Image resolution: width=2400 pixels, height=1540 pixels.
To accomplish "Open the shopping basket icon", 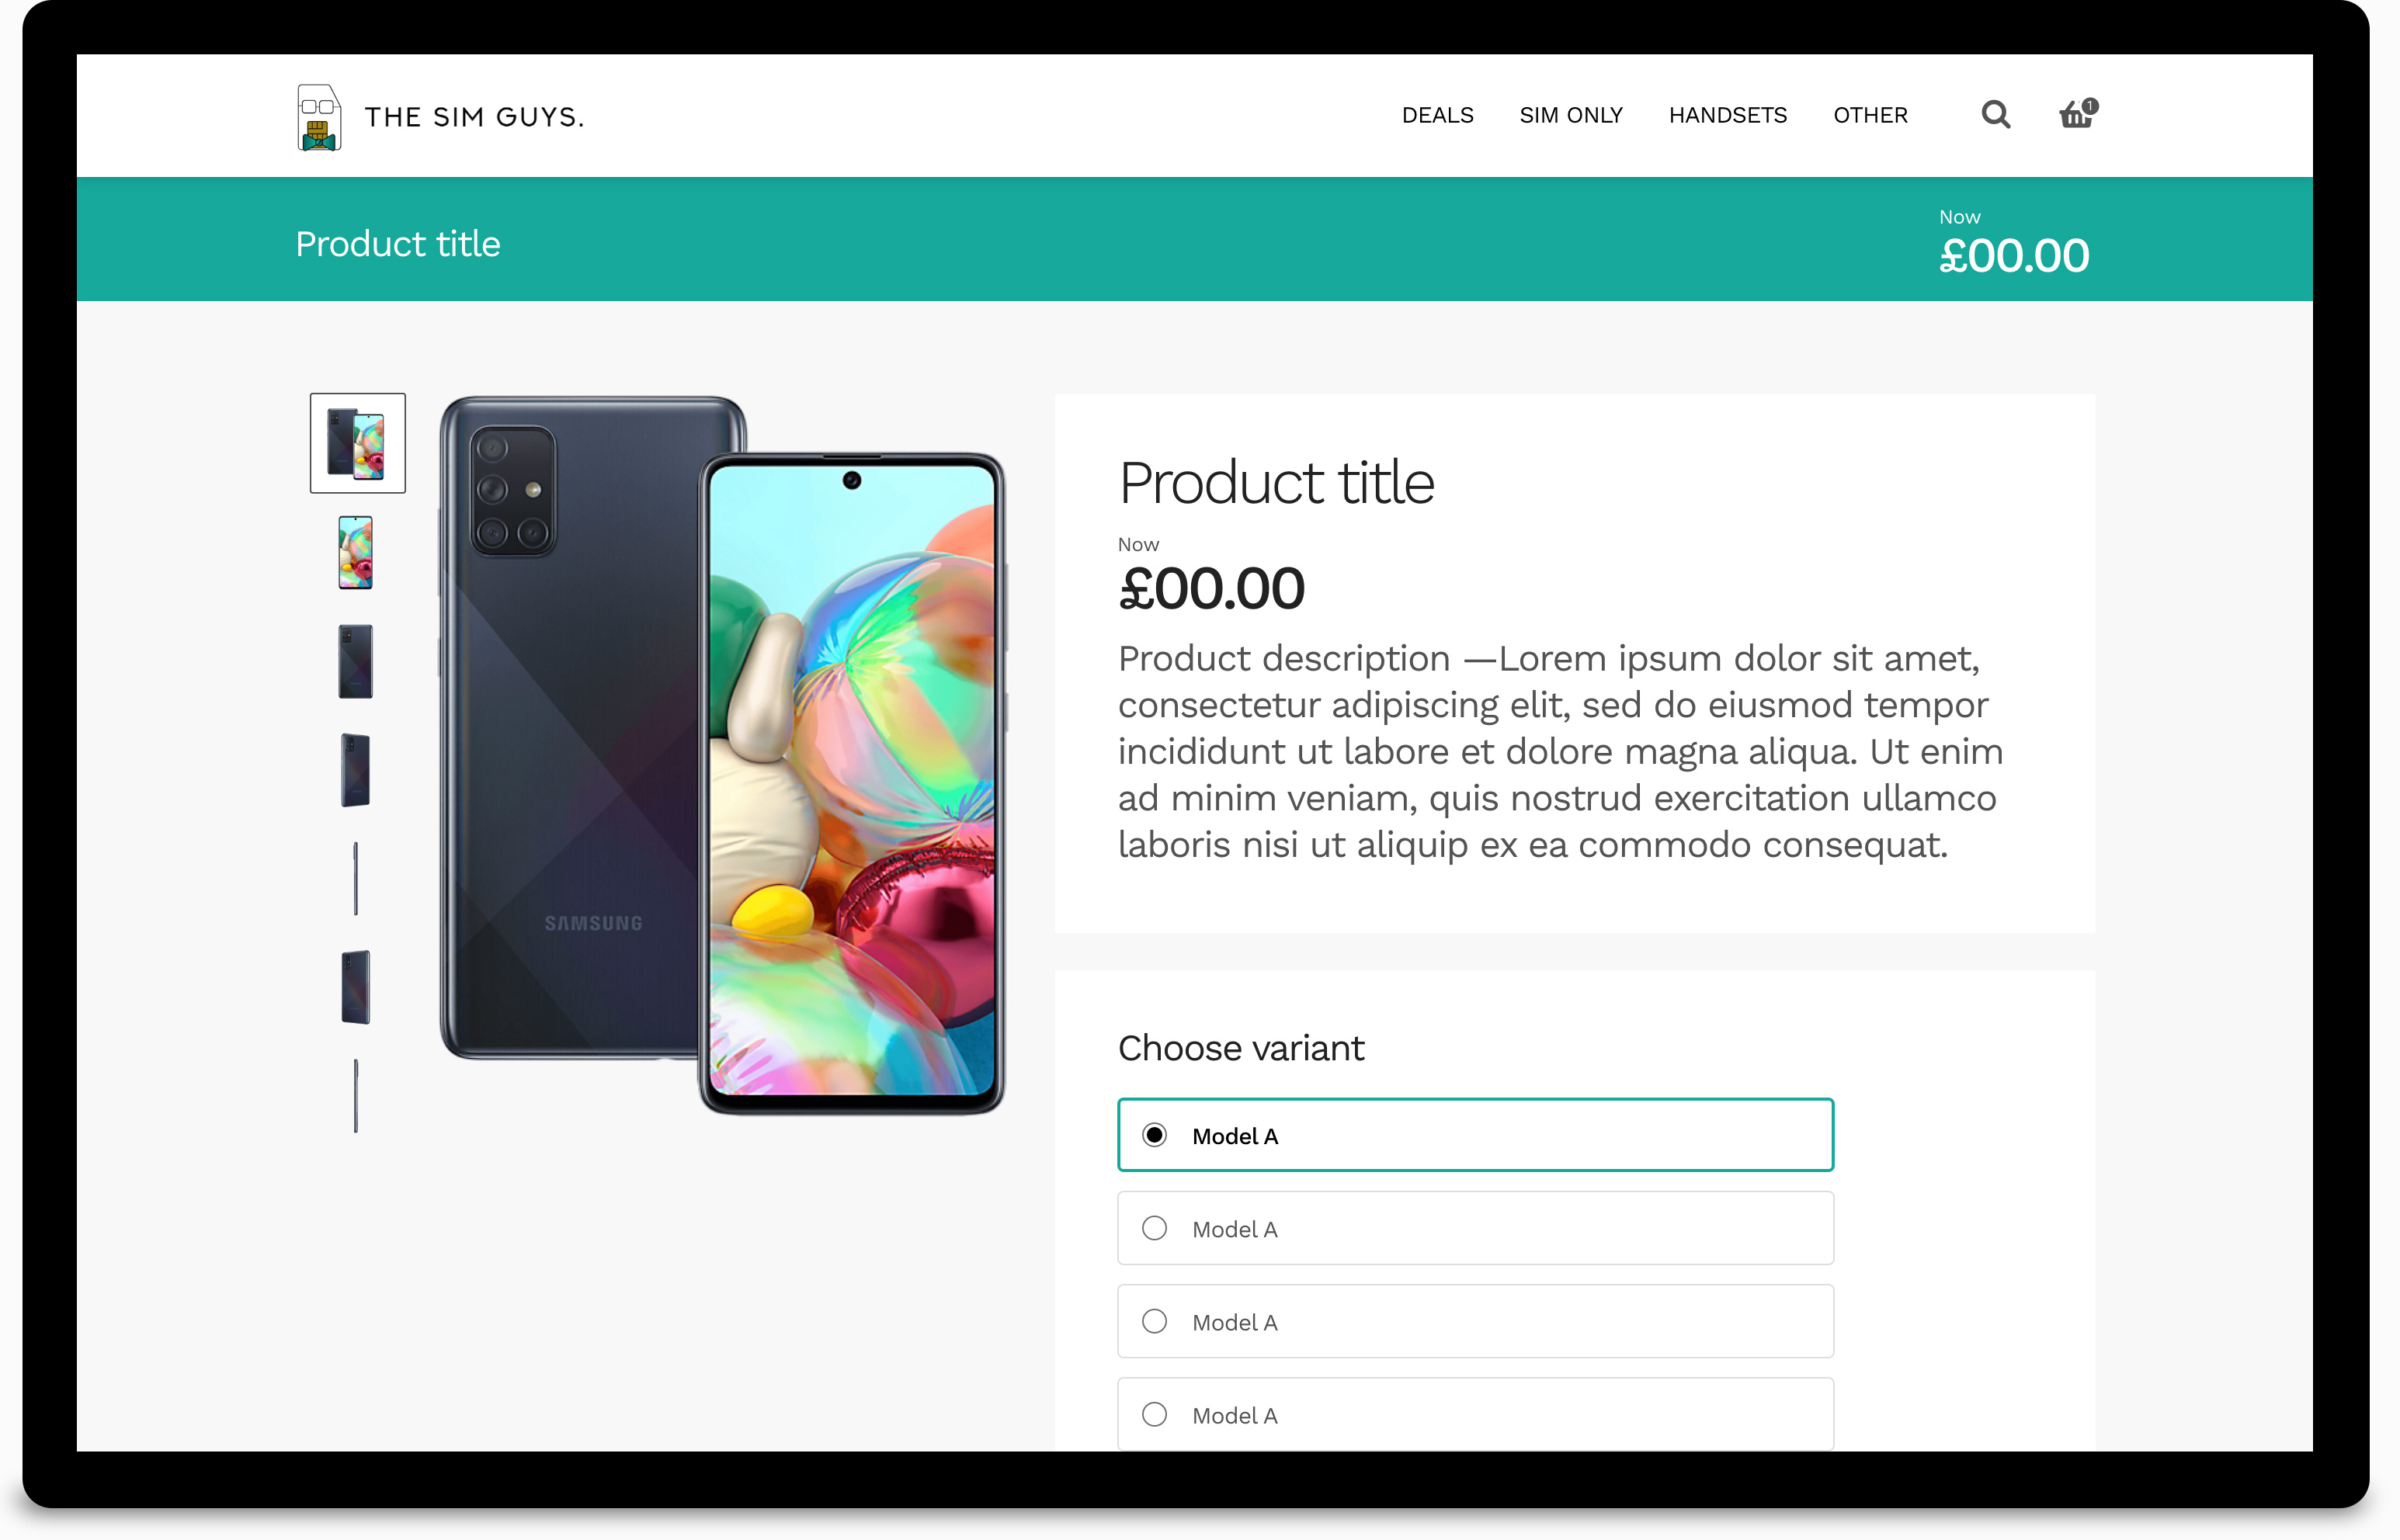I will tap(2076, 115).
